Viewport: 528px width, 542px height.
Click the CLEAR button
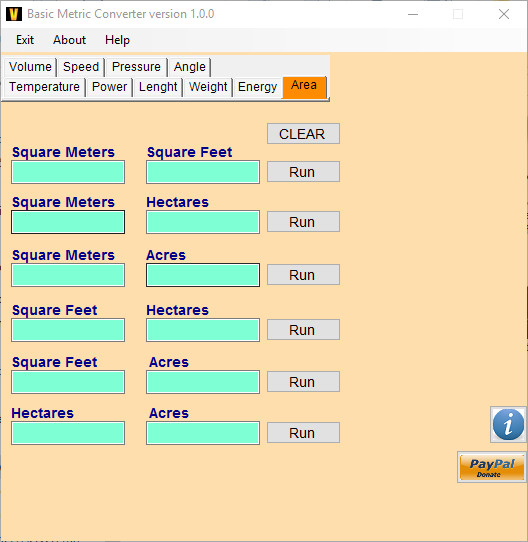[303, 134]
